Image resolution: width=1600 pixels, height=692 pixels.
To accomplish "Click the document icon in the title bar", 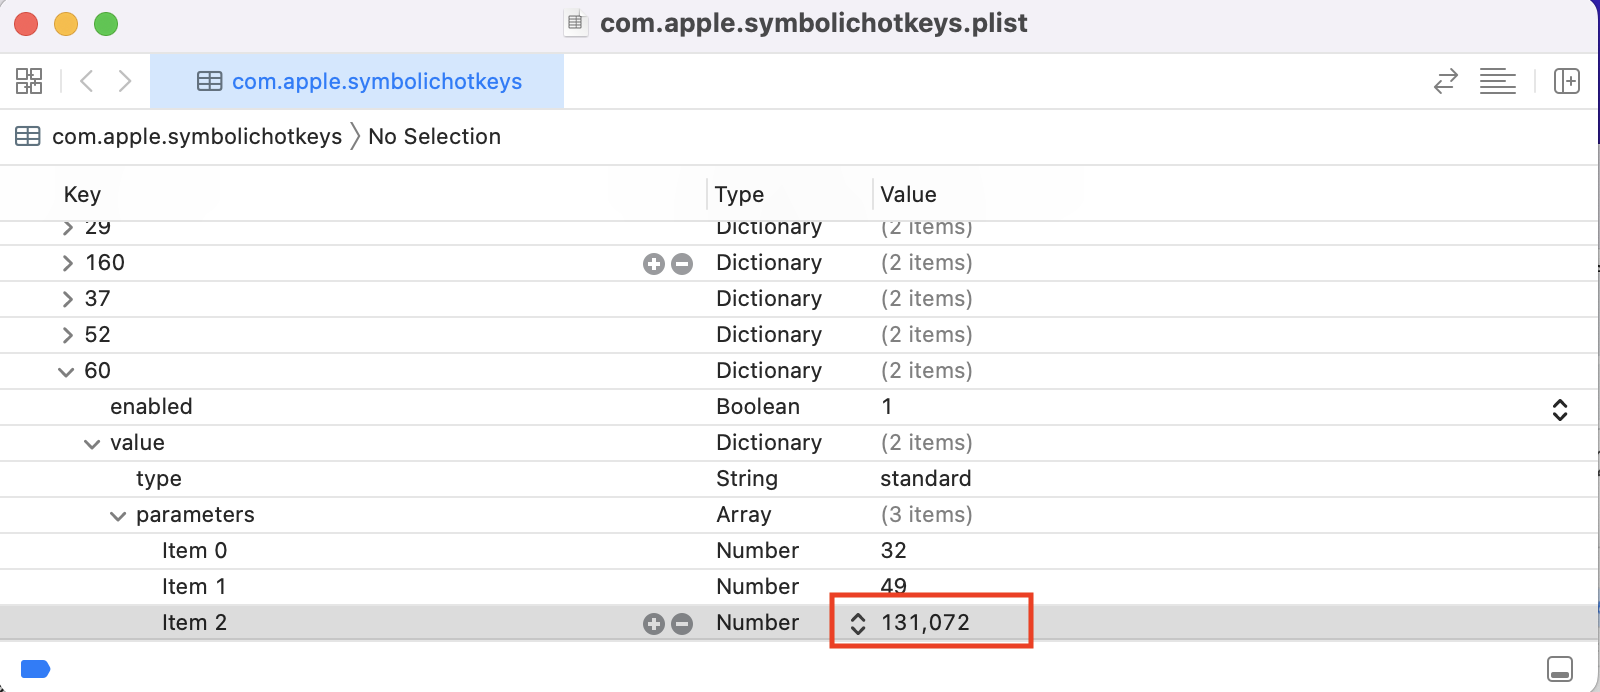I will (x=575, y=22).
